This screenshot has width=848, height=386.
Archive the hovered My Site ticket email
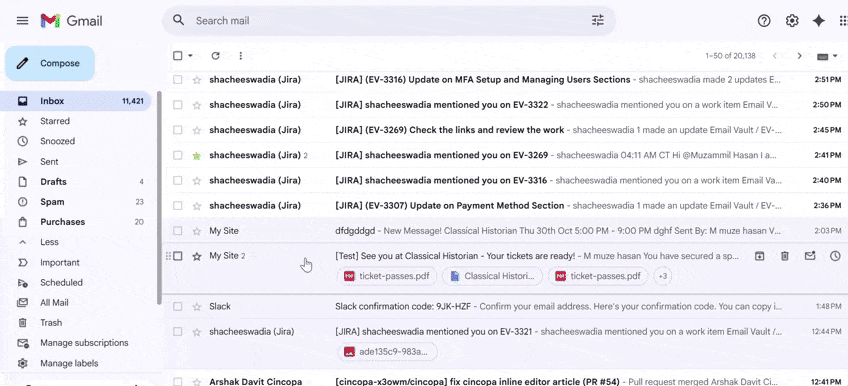click(759, 256)
